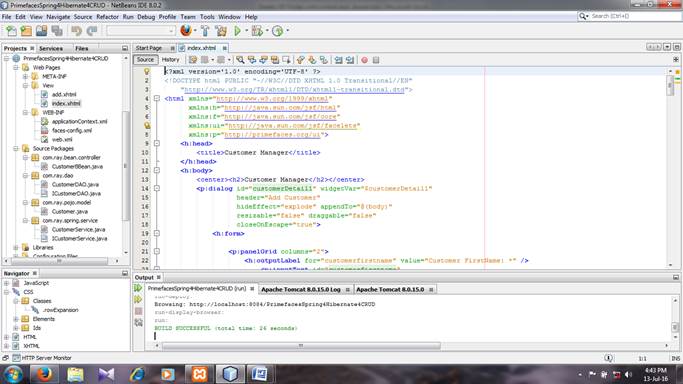Click the Save All toolbar icon
This screenshot has height=384, width=683.
point(57,31)
